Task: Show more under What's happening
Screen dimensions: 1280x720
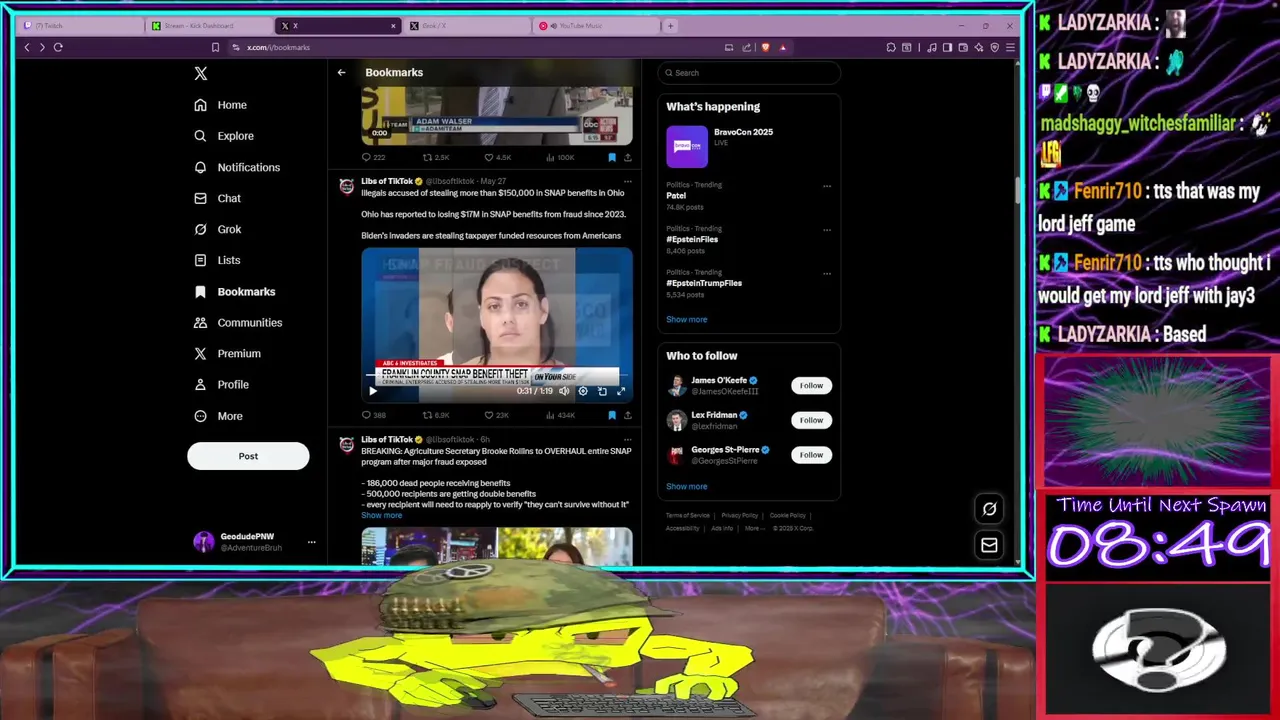Action: tap(687, 320)
